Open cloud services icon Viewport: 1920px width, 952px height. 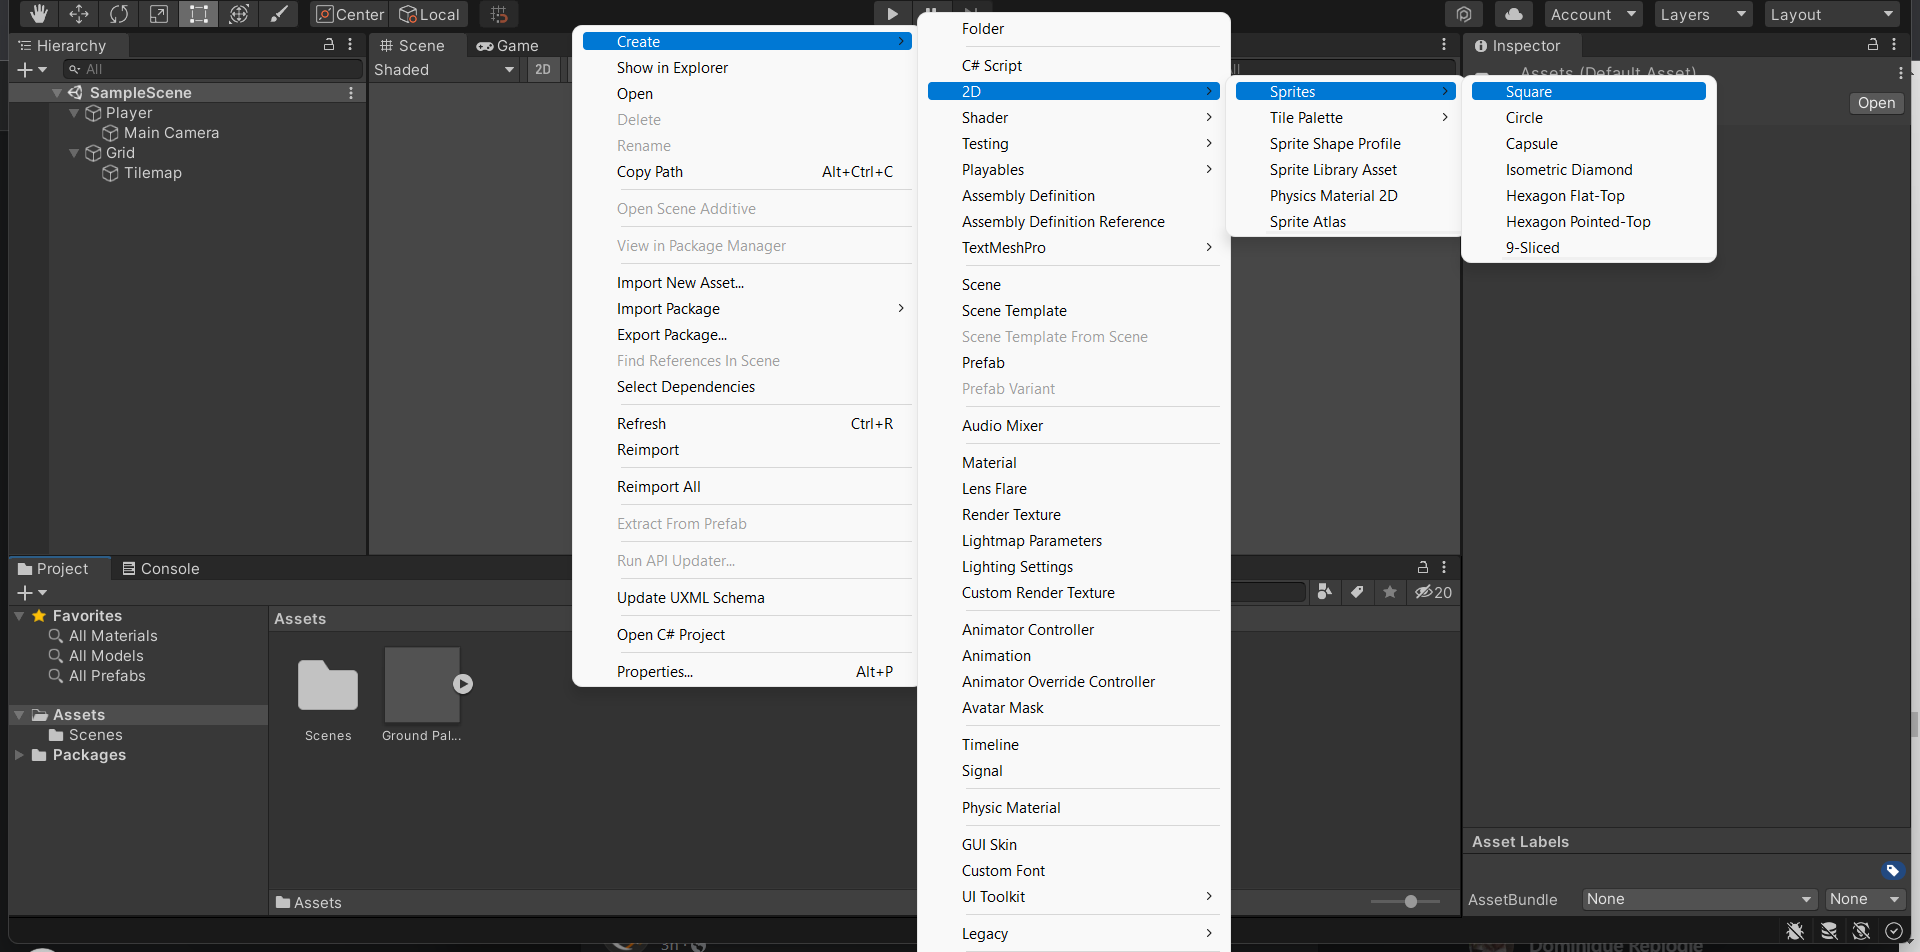click(x=1513, y=14)
